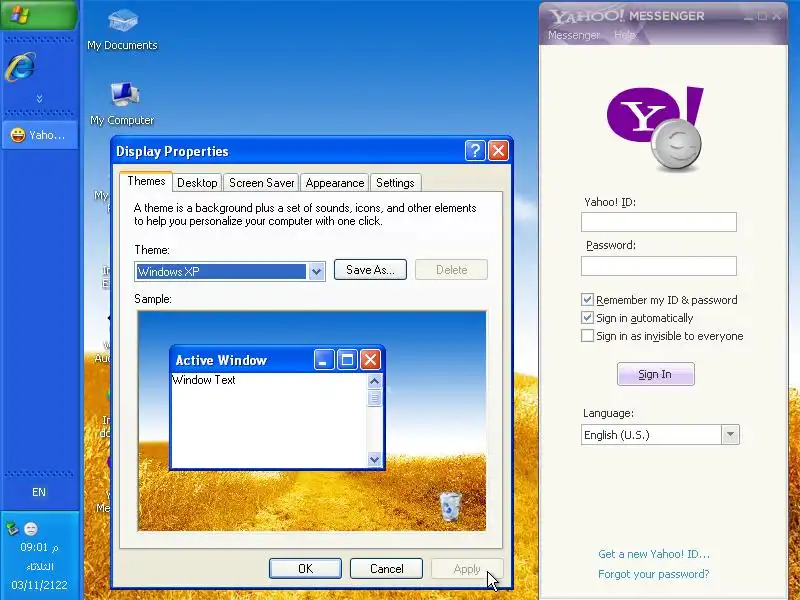This screenshot has width=800, height=600.
Task: Open the Forgot your password link
Action: click(654, 574)
